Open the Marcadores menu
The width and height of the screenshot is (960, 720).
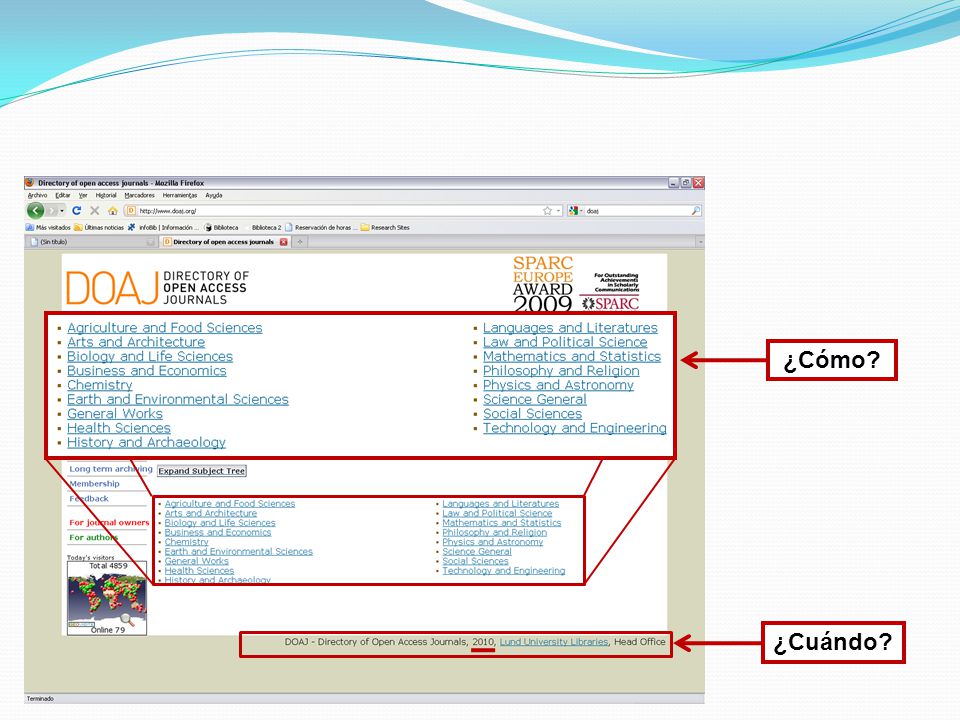pyautogui.click(x=139, y=195)
